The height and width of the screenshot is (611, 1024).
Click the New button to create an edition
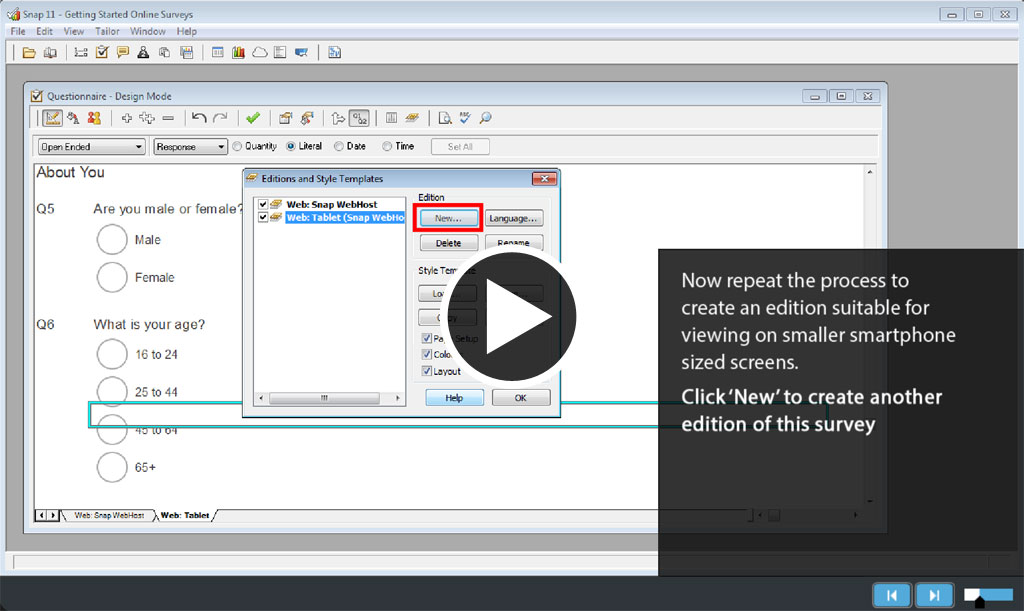click(x=447, y=218)
